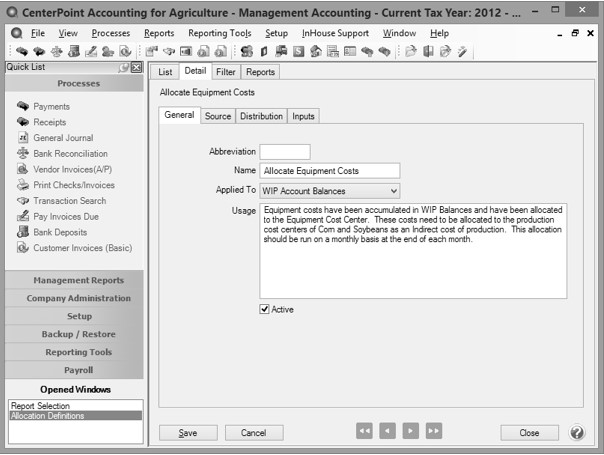Screen dimensions: 604x455
Task: Go to the first record button
Action: [x=364, y=431]
